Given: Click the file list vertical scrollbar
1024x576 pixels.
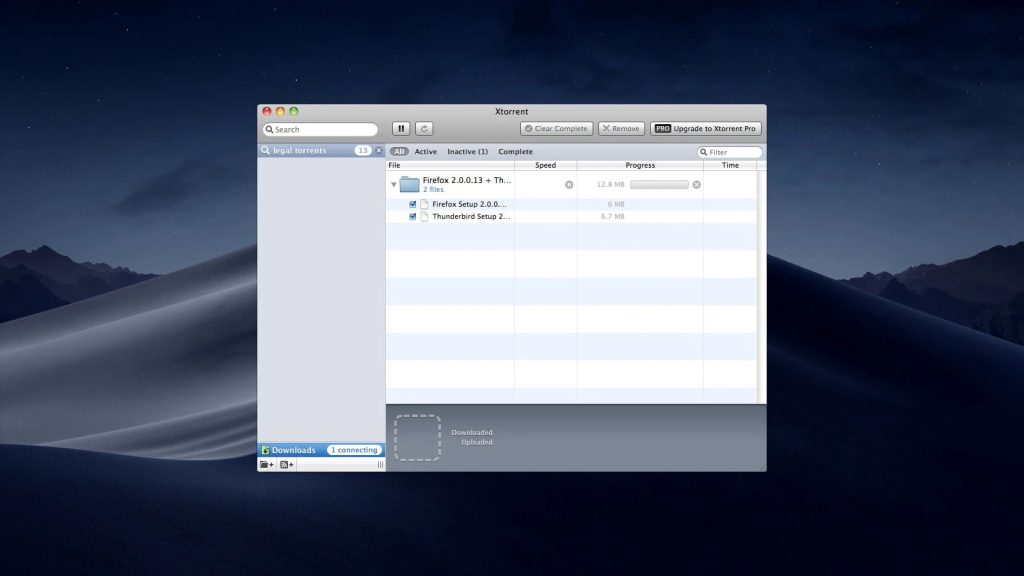Looking at the screenshot, I should [x=761, y=286].
